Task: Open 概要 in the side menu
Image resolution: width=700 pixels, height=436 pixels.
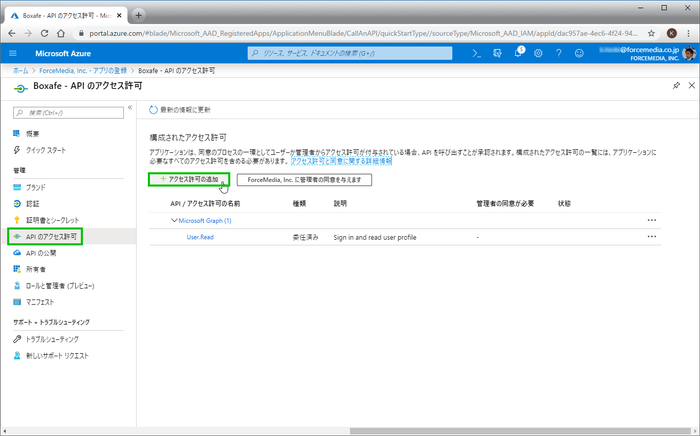Action: point(32,134)
